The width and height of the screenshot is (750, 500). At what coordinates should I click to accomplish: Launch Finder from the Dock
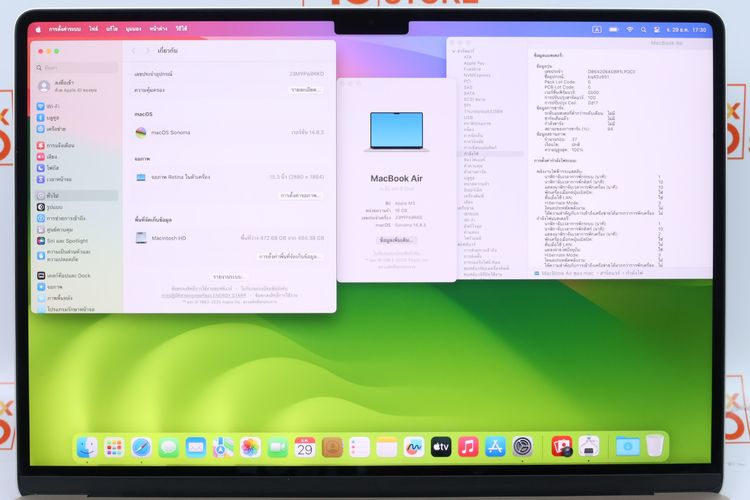[x=87, y=447]
